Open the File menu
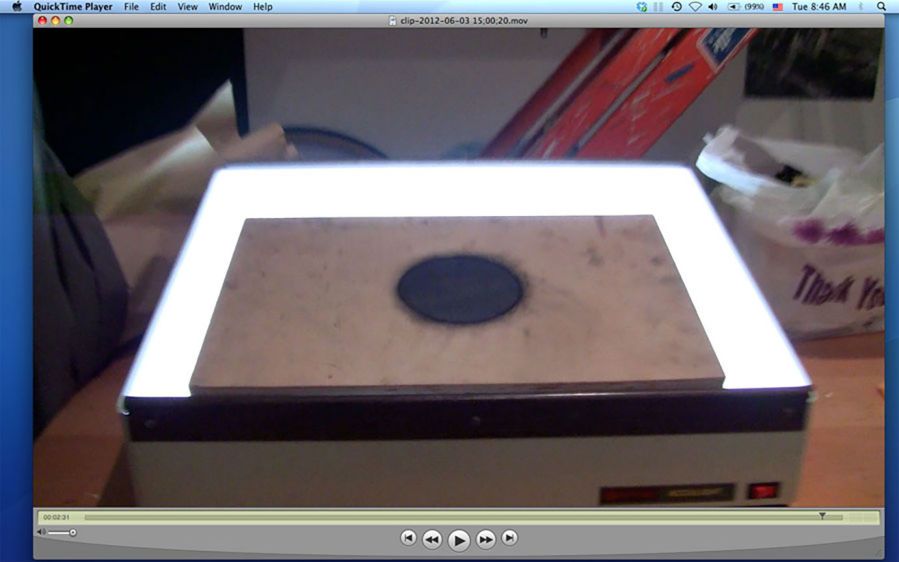The image size is (899, 562). click(131, 7)
